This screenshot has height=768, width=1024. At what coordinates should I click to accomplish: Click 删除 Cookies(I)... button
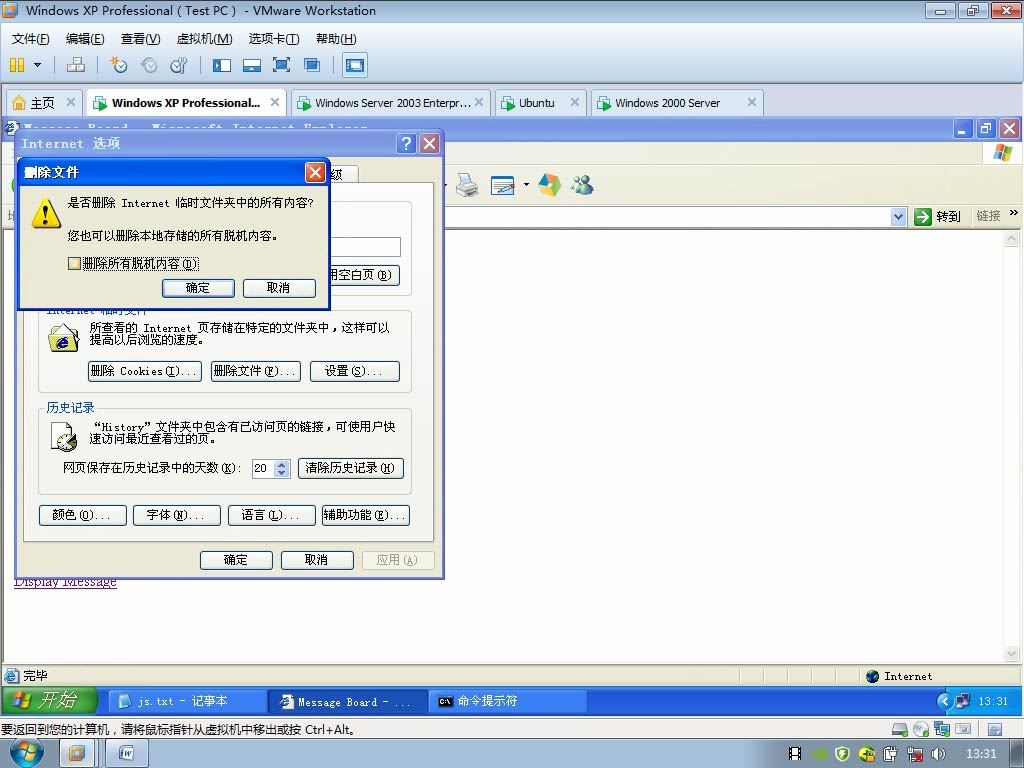point(144,371)
